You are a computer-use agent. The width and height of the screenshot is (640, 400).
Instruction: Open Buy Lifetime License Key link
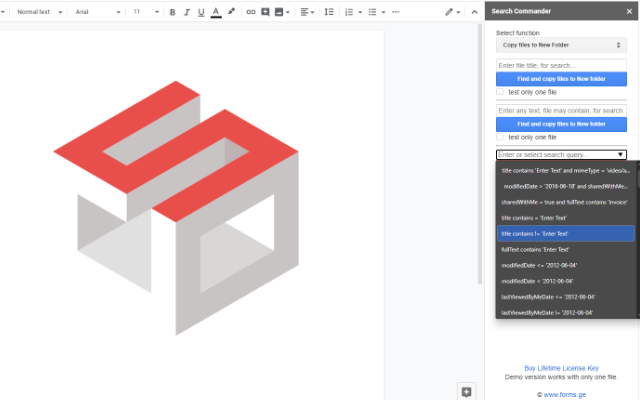pyautogui.click(x=561, y=368)
